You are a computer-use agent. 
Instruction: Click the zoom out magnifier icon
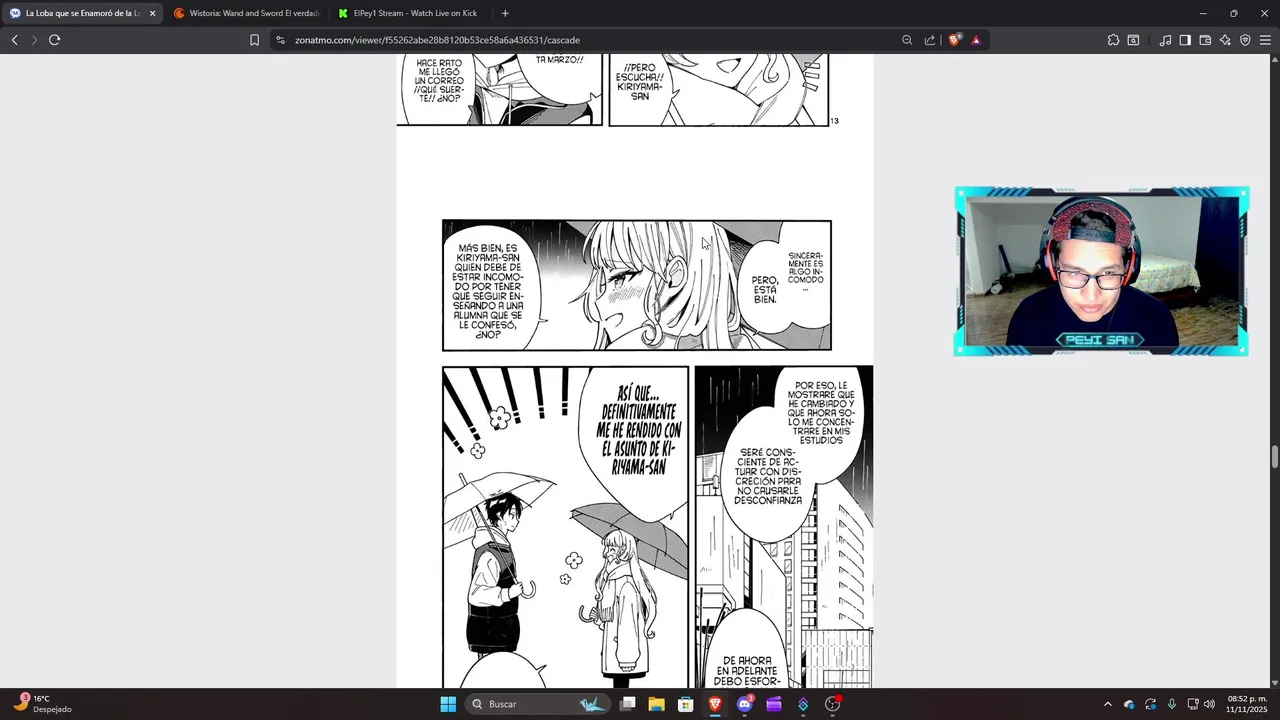(x=907, y=40)
